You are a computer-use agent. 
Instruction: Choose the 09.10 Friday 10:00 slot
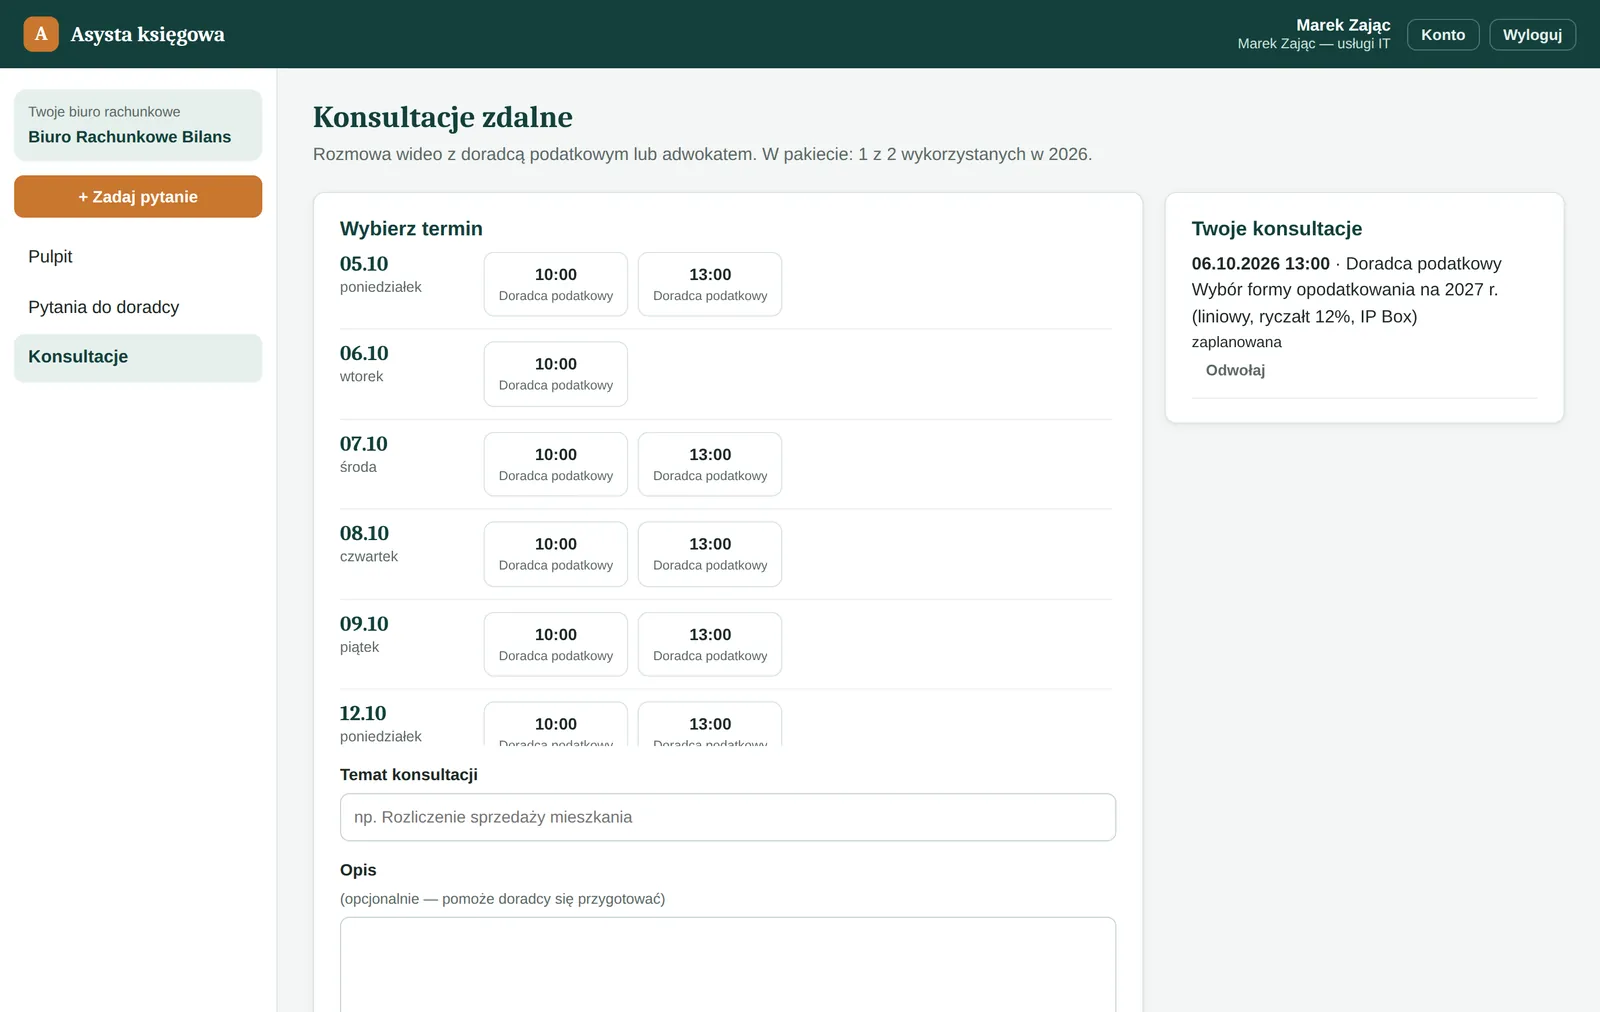[556, 644]
